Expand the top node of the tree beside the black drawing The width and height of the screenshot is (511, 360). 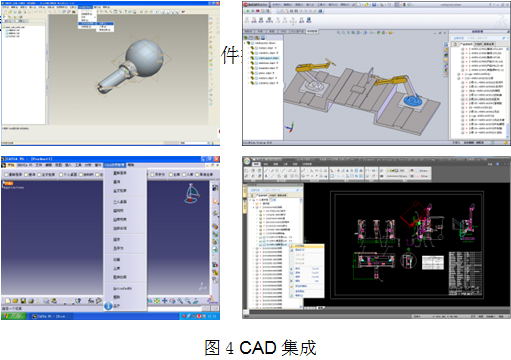click(x=250, y=200)
